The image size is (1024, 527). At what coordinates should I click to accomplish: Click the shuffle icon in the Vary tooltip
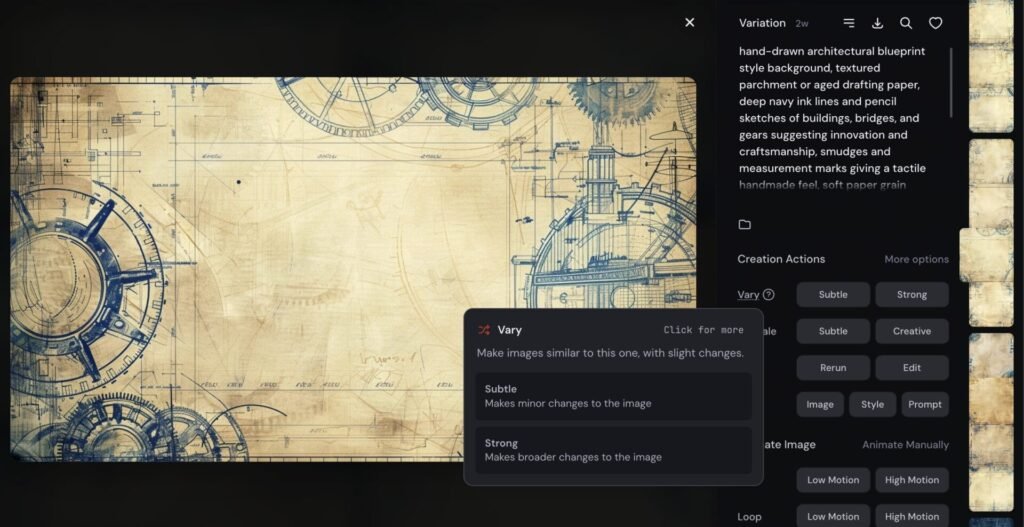coord(484,330)
